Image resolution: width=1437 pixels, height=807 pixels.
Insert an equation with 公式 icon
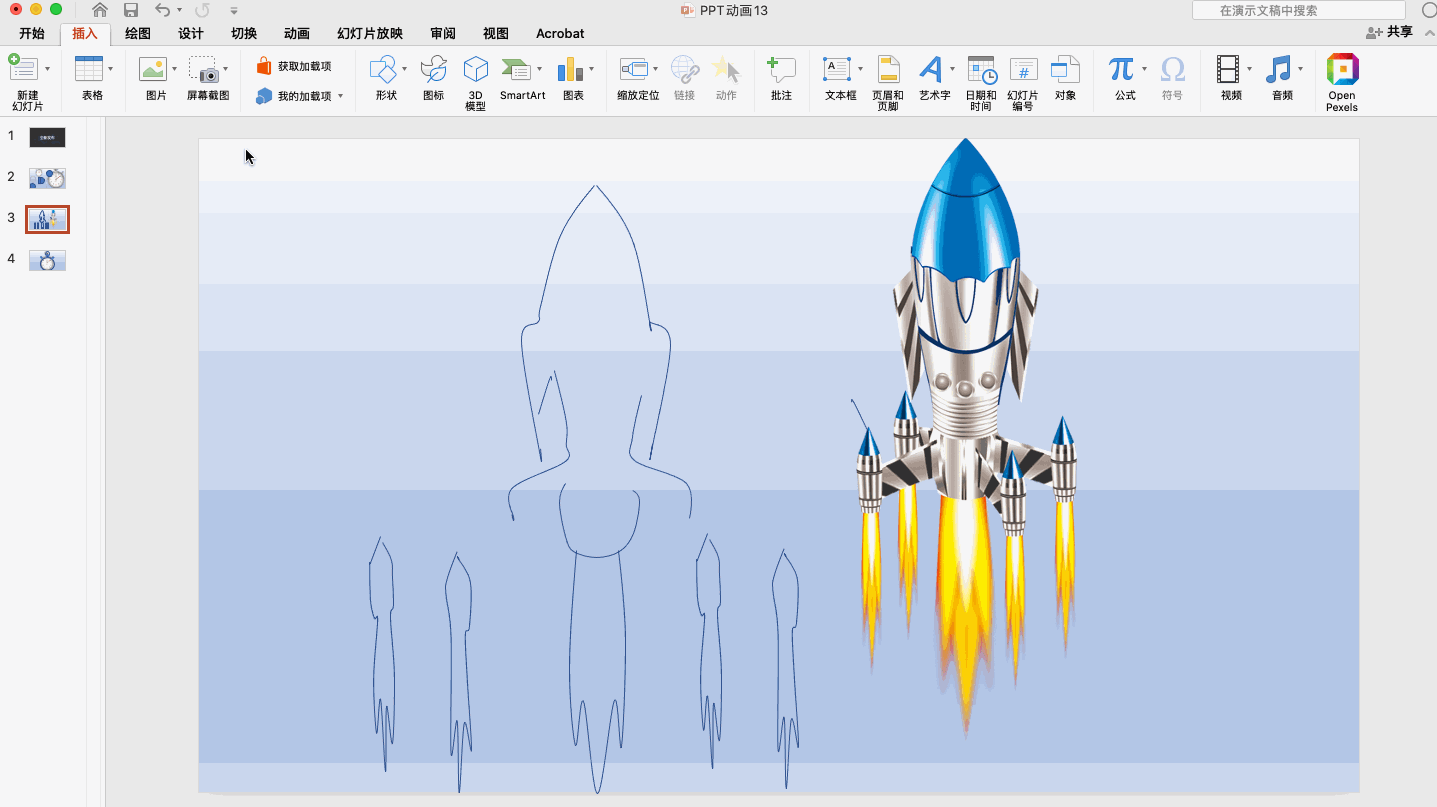click(1121, 69)
